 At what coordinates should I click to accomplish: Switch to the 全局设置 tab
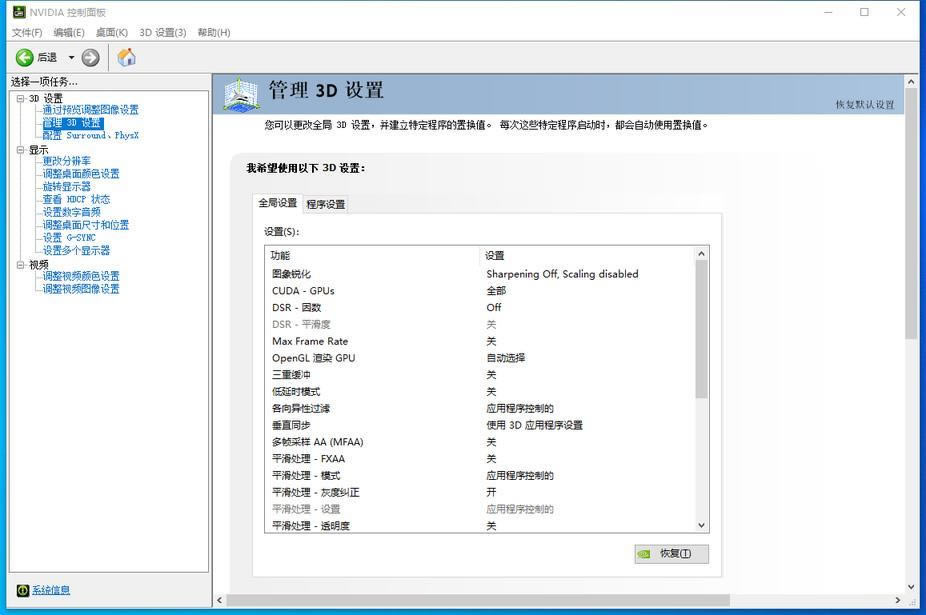point(278,203)
